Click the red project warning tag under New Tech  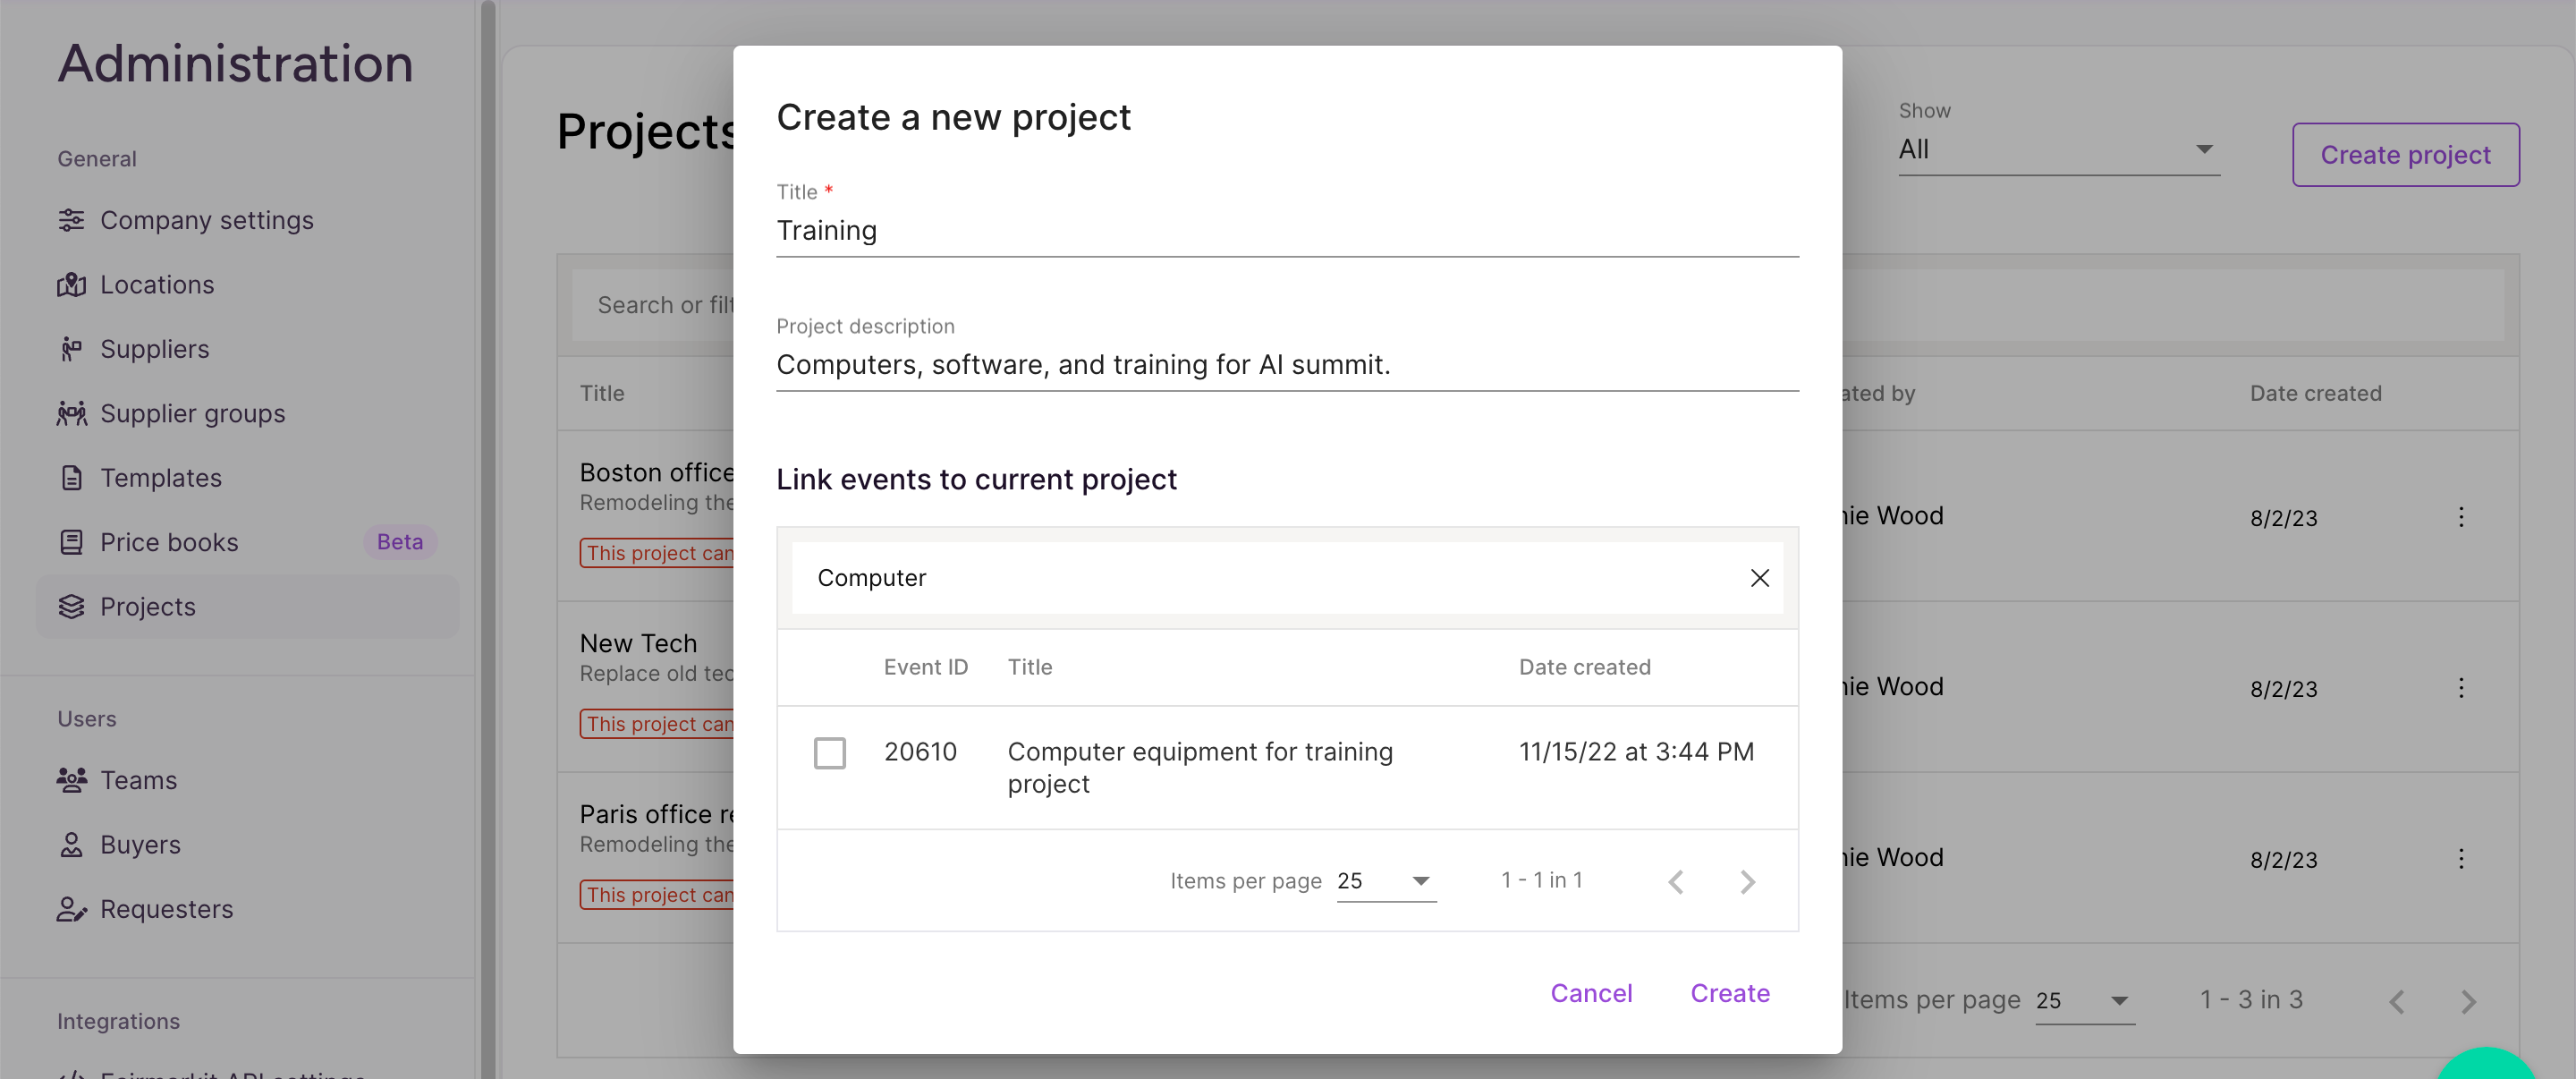click(x=657, y=724)
